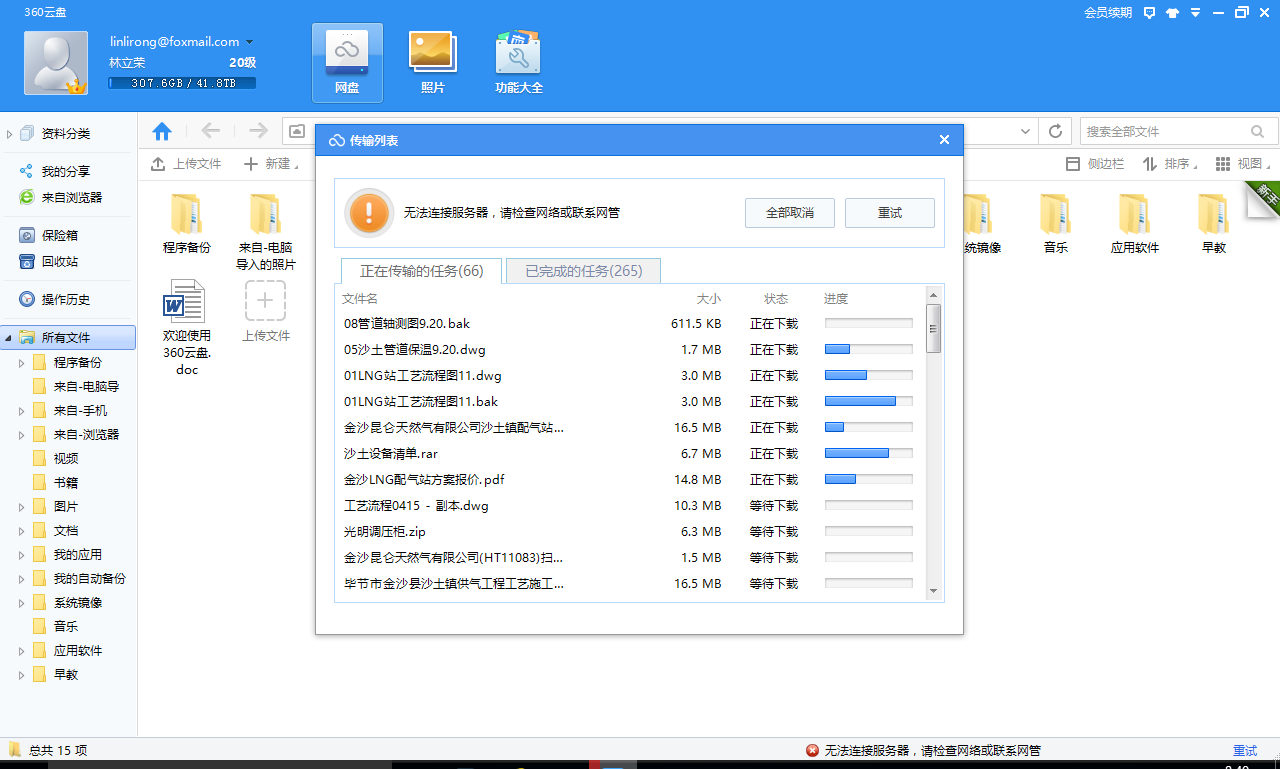Open 来自浏览器 in the sidebar
The height and width of the screenshot is (769, 1280).
(61, 197)
